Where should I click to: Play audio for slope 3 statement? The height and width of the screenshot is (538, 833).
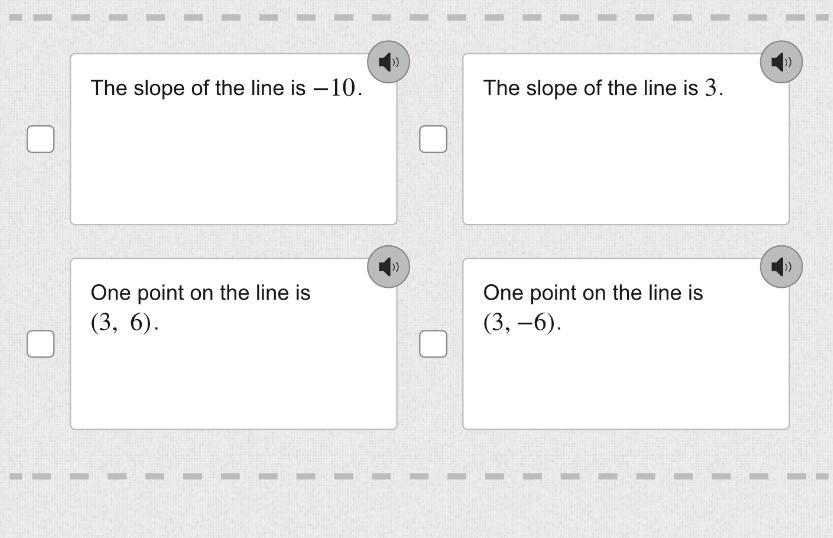pos(781,62)
